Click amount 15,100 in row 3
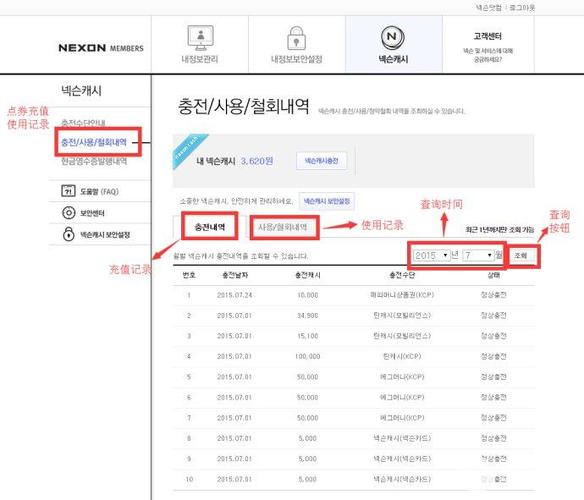The image size is (584, 500). tap(308, 336)
